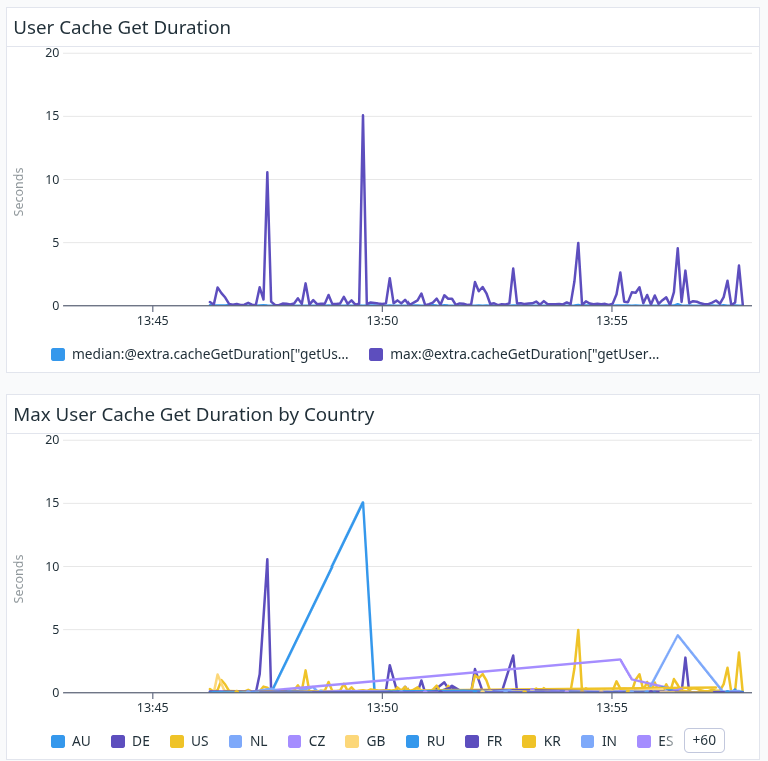Open the User Cache Get Duration title
This screenshot has width=768, height=761.
point(122,27)
